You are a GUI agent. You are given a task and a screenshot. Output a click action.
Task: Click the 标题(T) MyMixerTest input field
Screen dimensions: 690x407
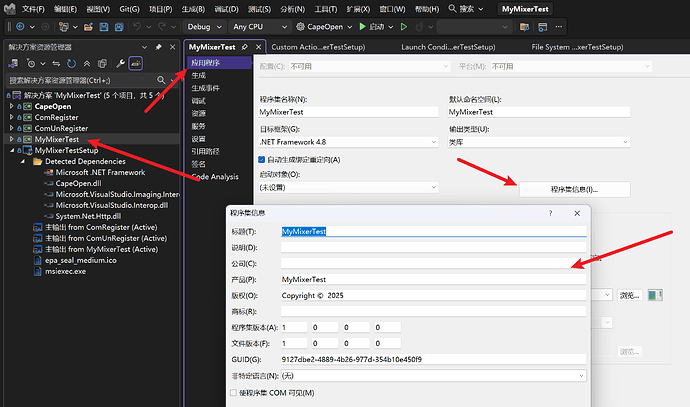[x=433, y=231]
